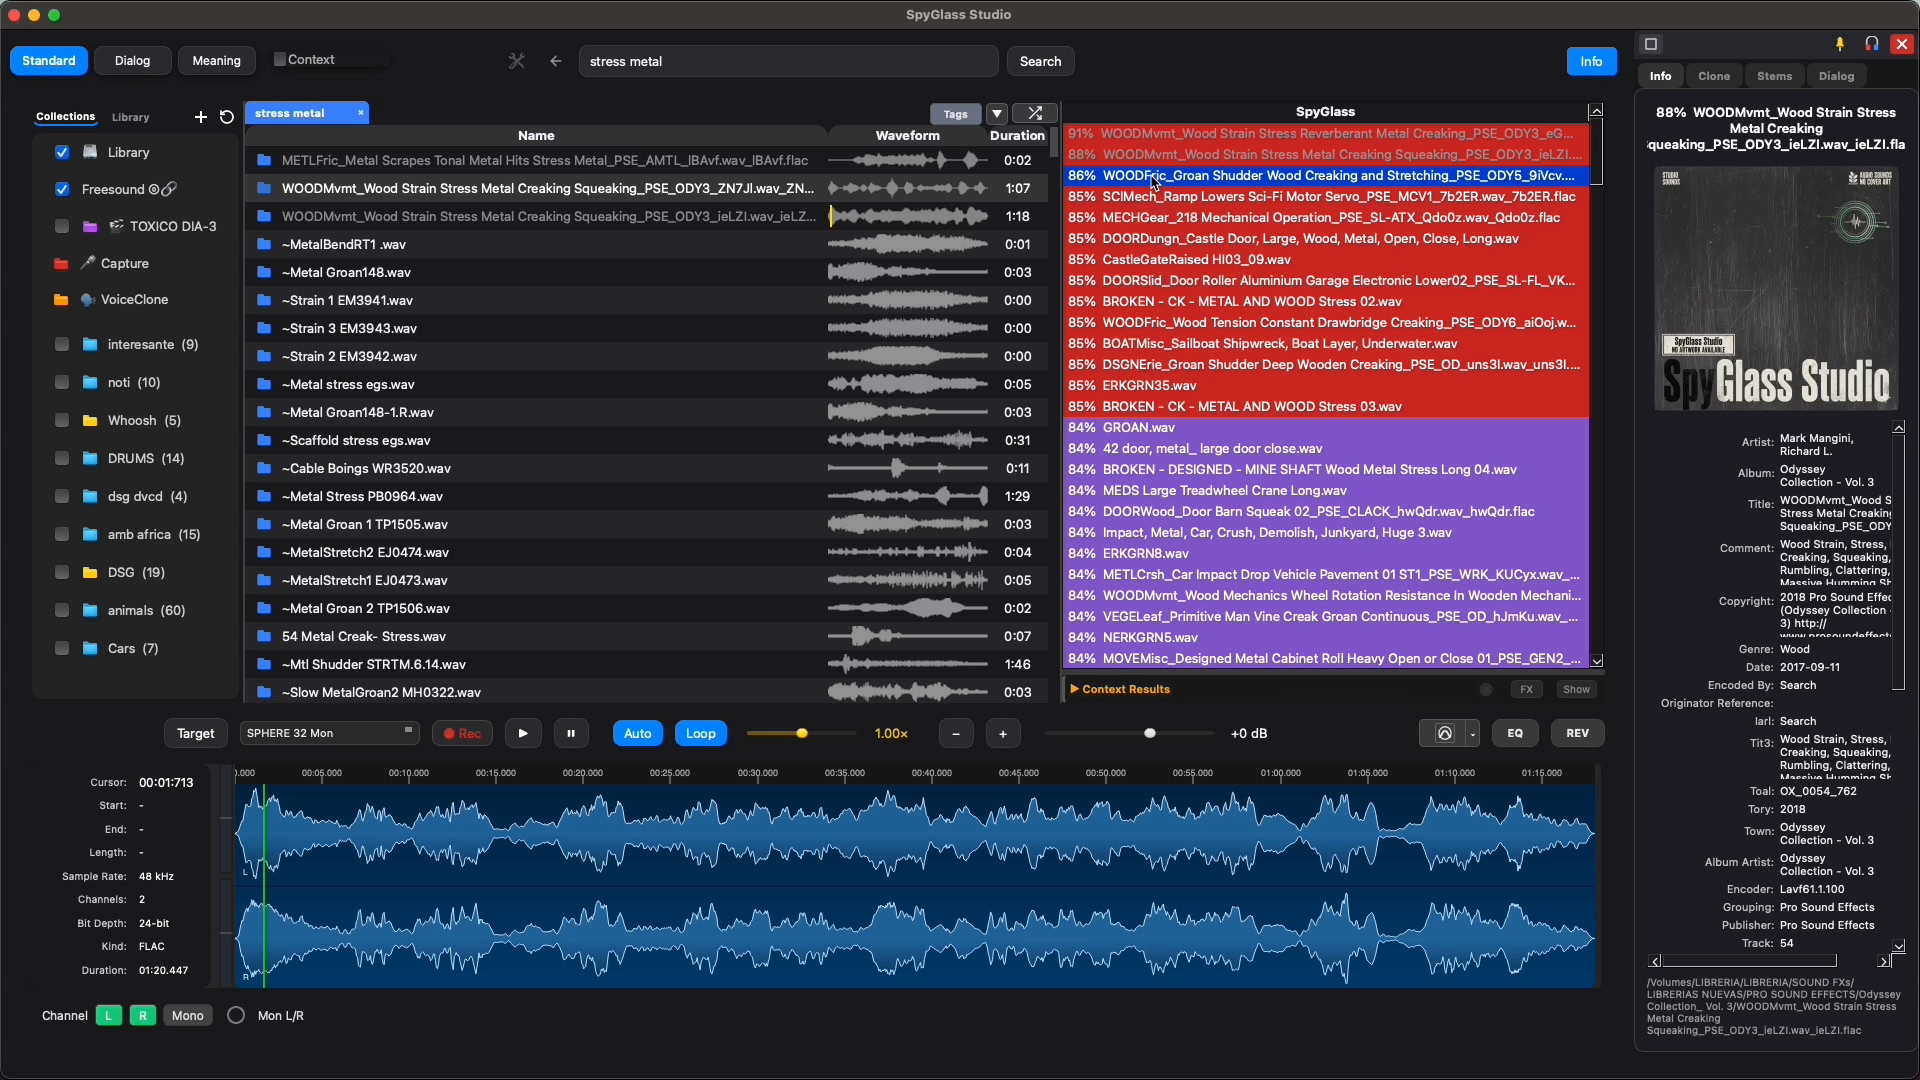Click the Search button
The width and height of the screenshot is (1920, 1080).
[1040, 61]
